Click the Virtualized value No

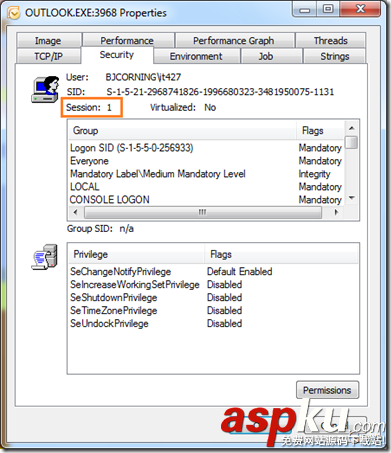tap(210, 107)
